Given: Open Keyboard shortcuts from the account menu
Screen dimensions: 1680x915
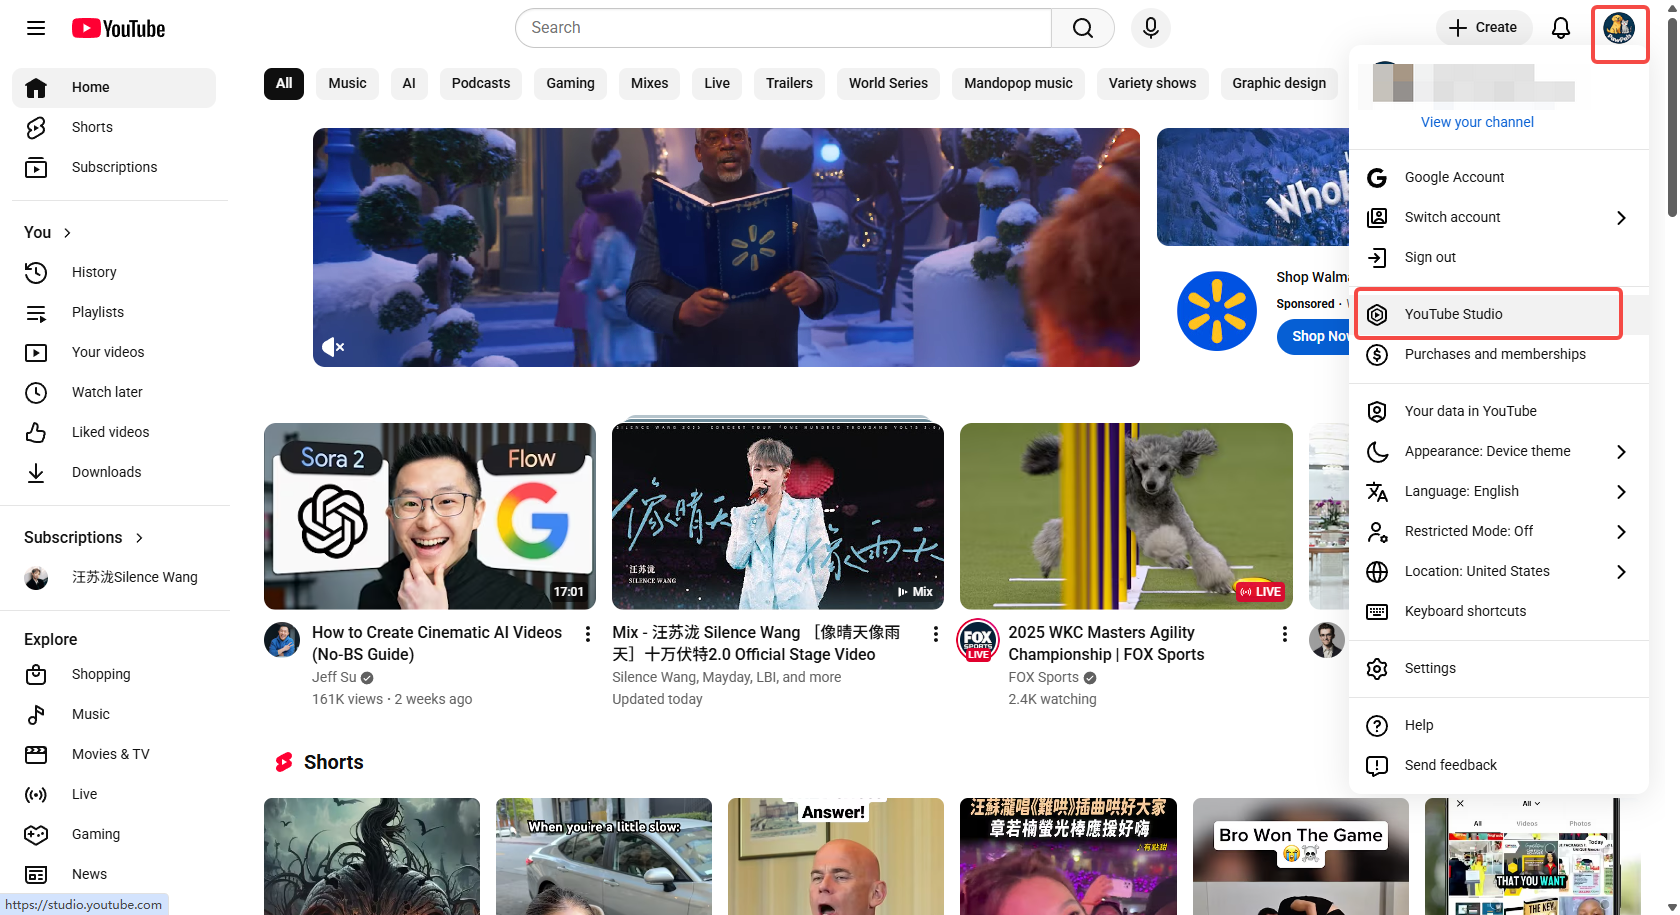Looking at the screenshot, I should point(1464,610).
